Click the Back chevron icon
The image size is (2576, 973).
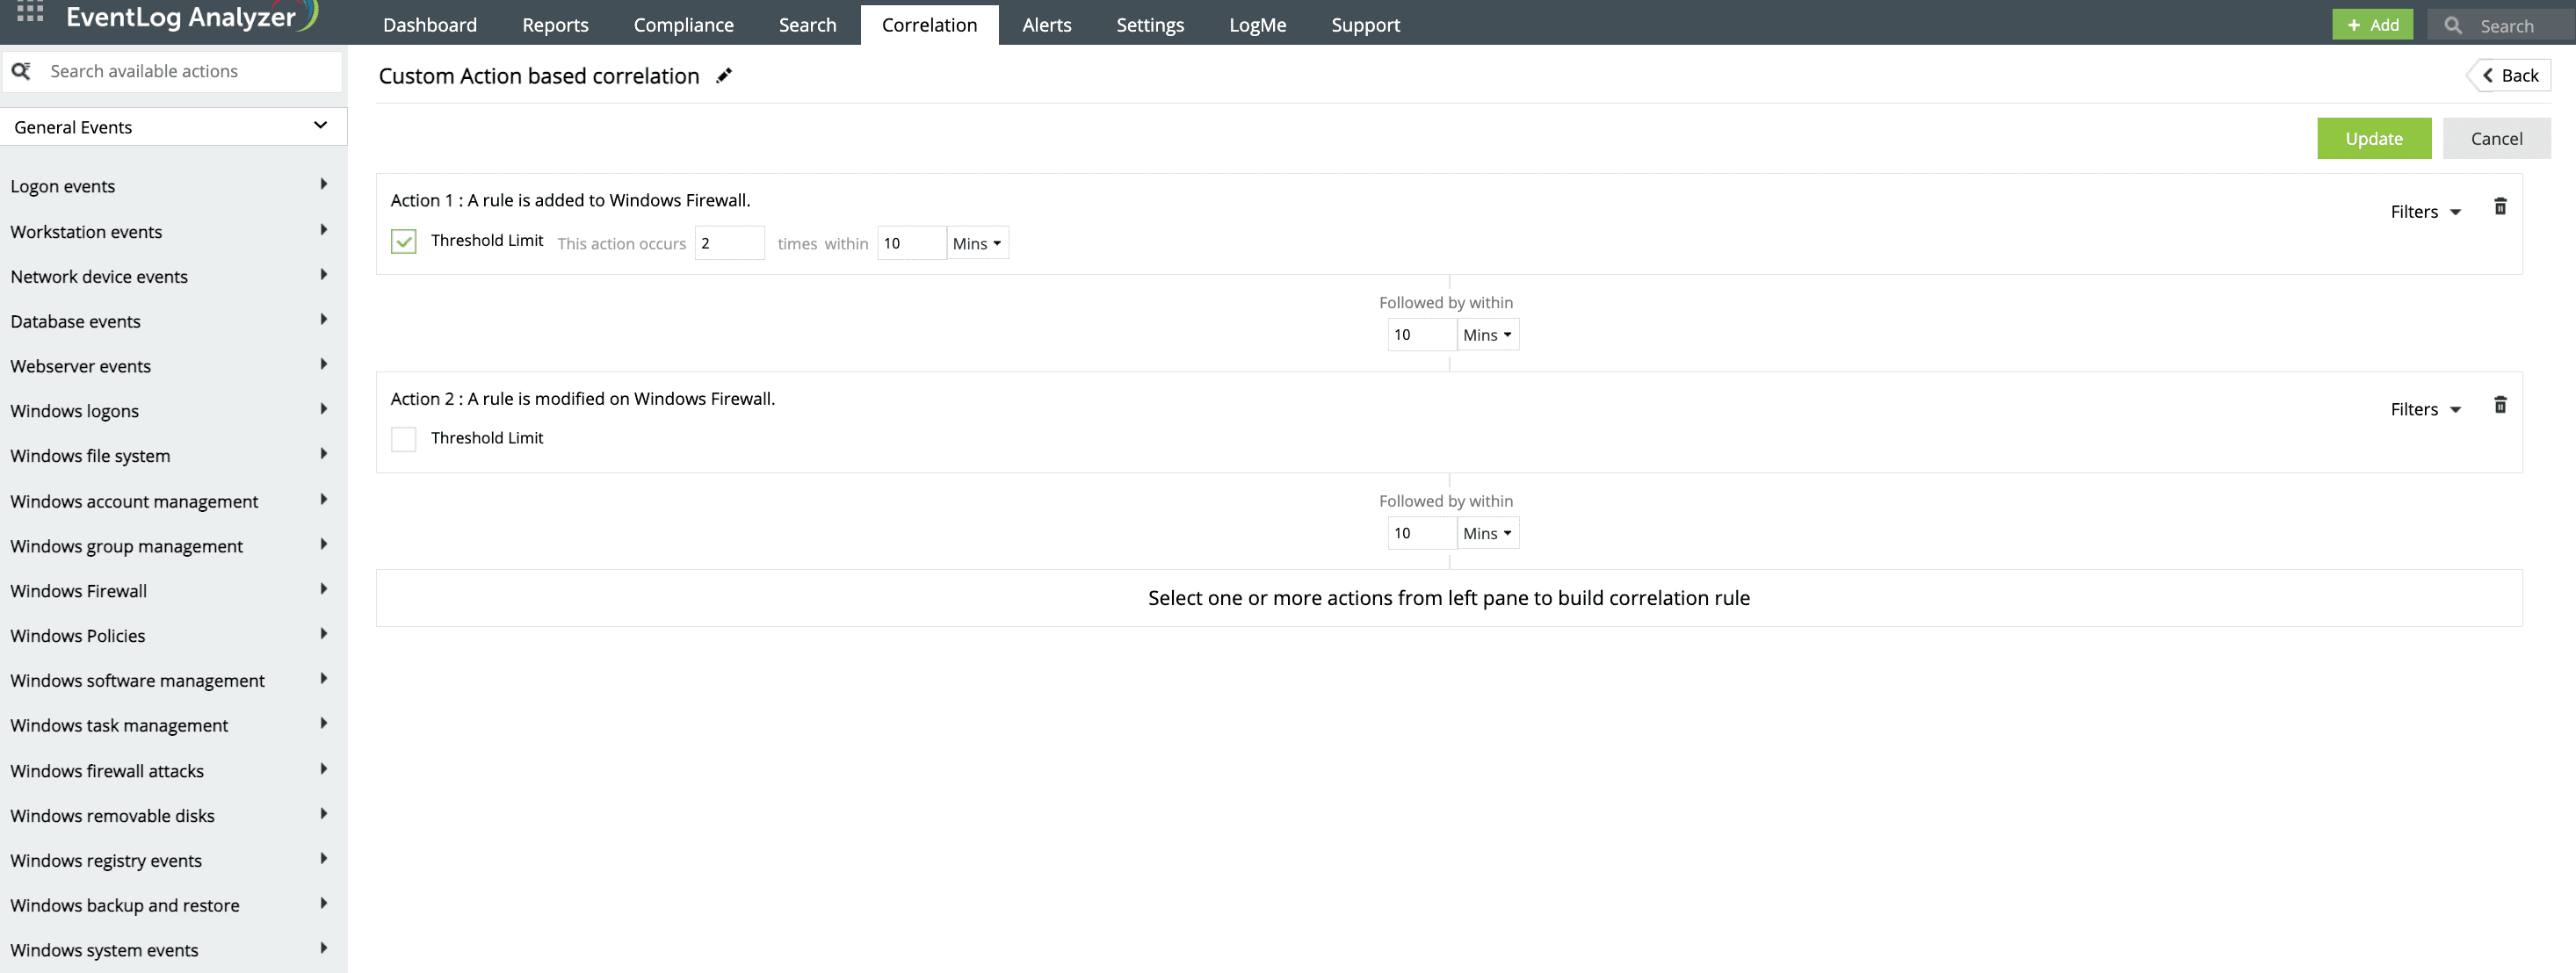pos(2489,75)
